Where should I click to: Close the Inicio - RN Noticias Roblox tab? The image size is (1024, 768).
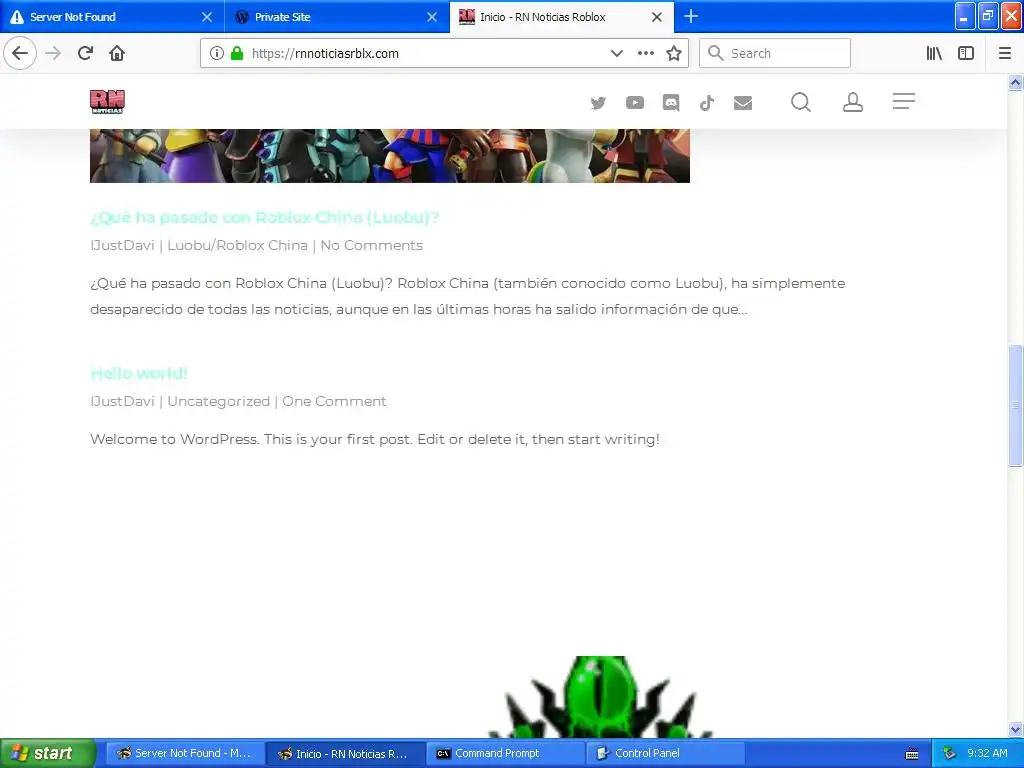click(657, 17)
